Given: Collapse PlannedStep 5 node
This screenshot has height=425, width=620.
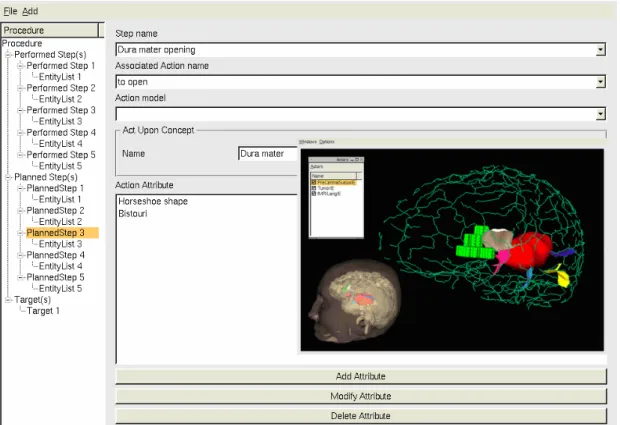Looking at the screenshot, I should tap(20, 278).
